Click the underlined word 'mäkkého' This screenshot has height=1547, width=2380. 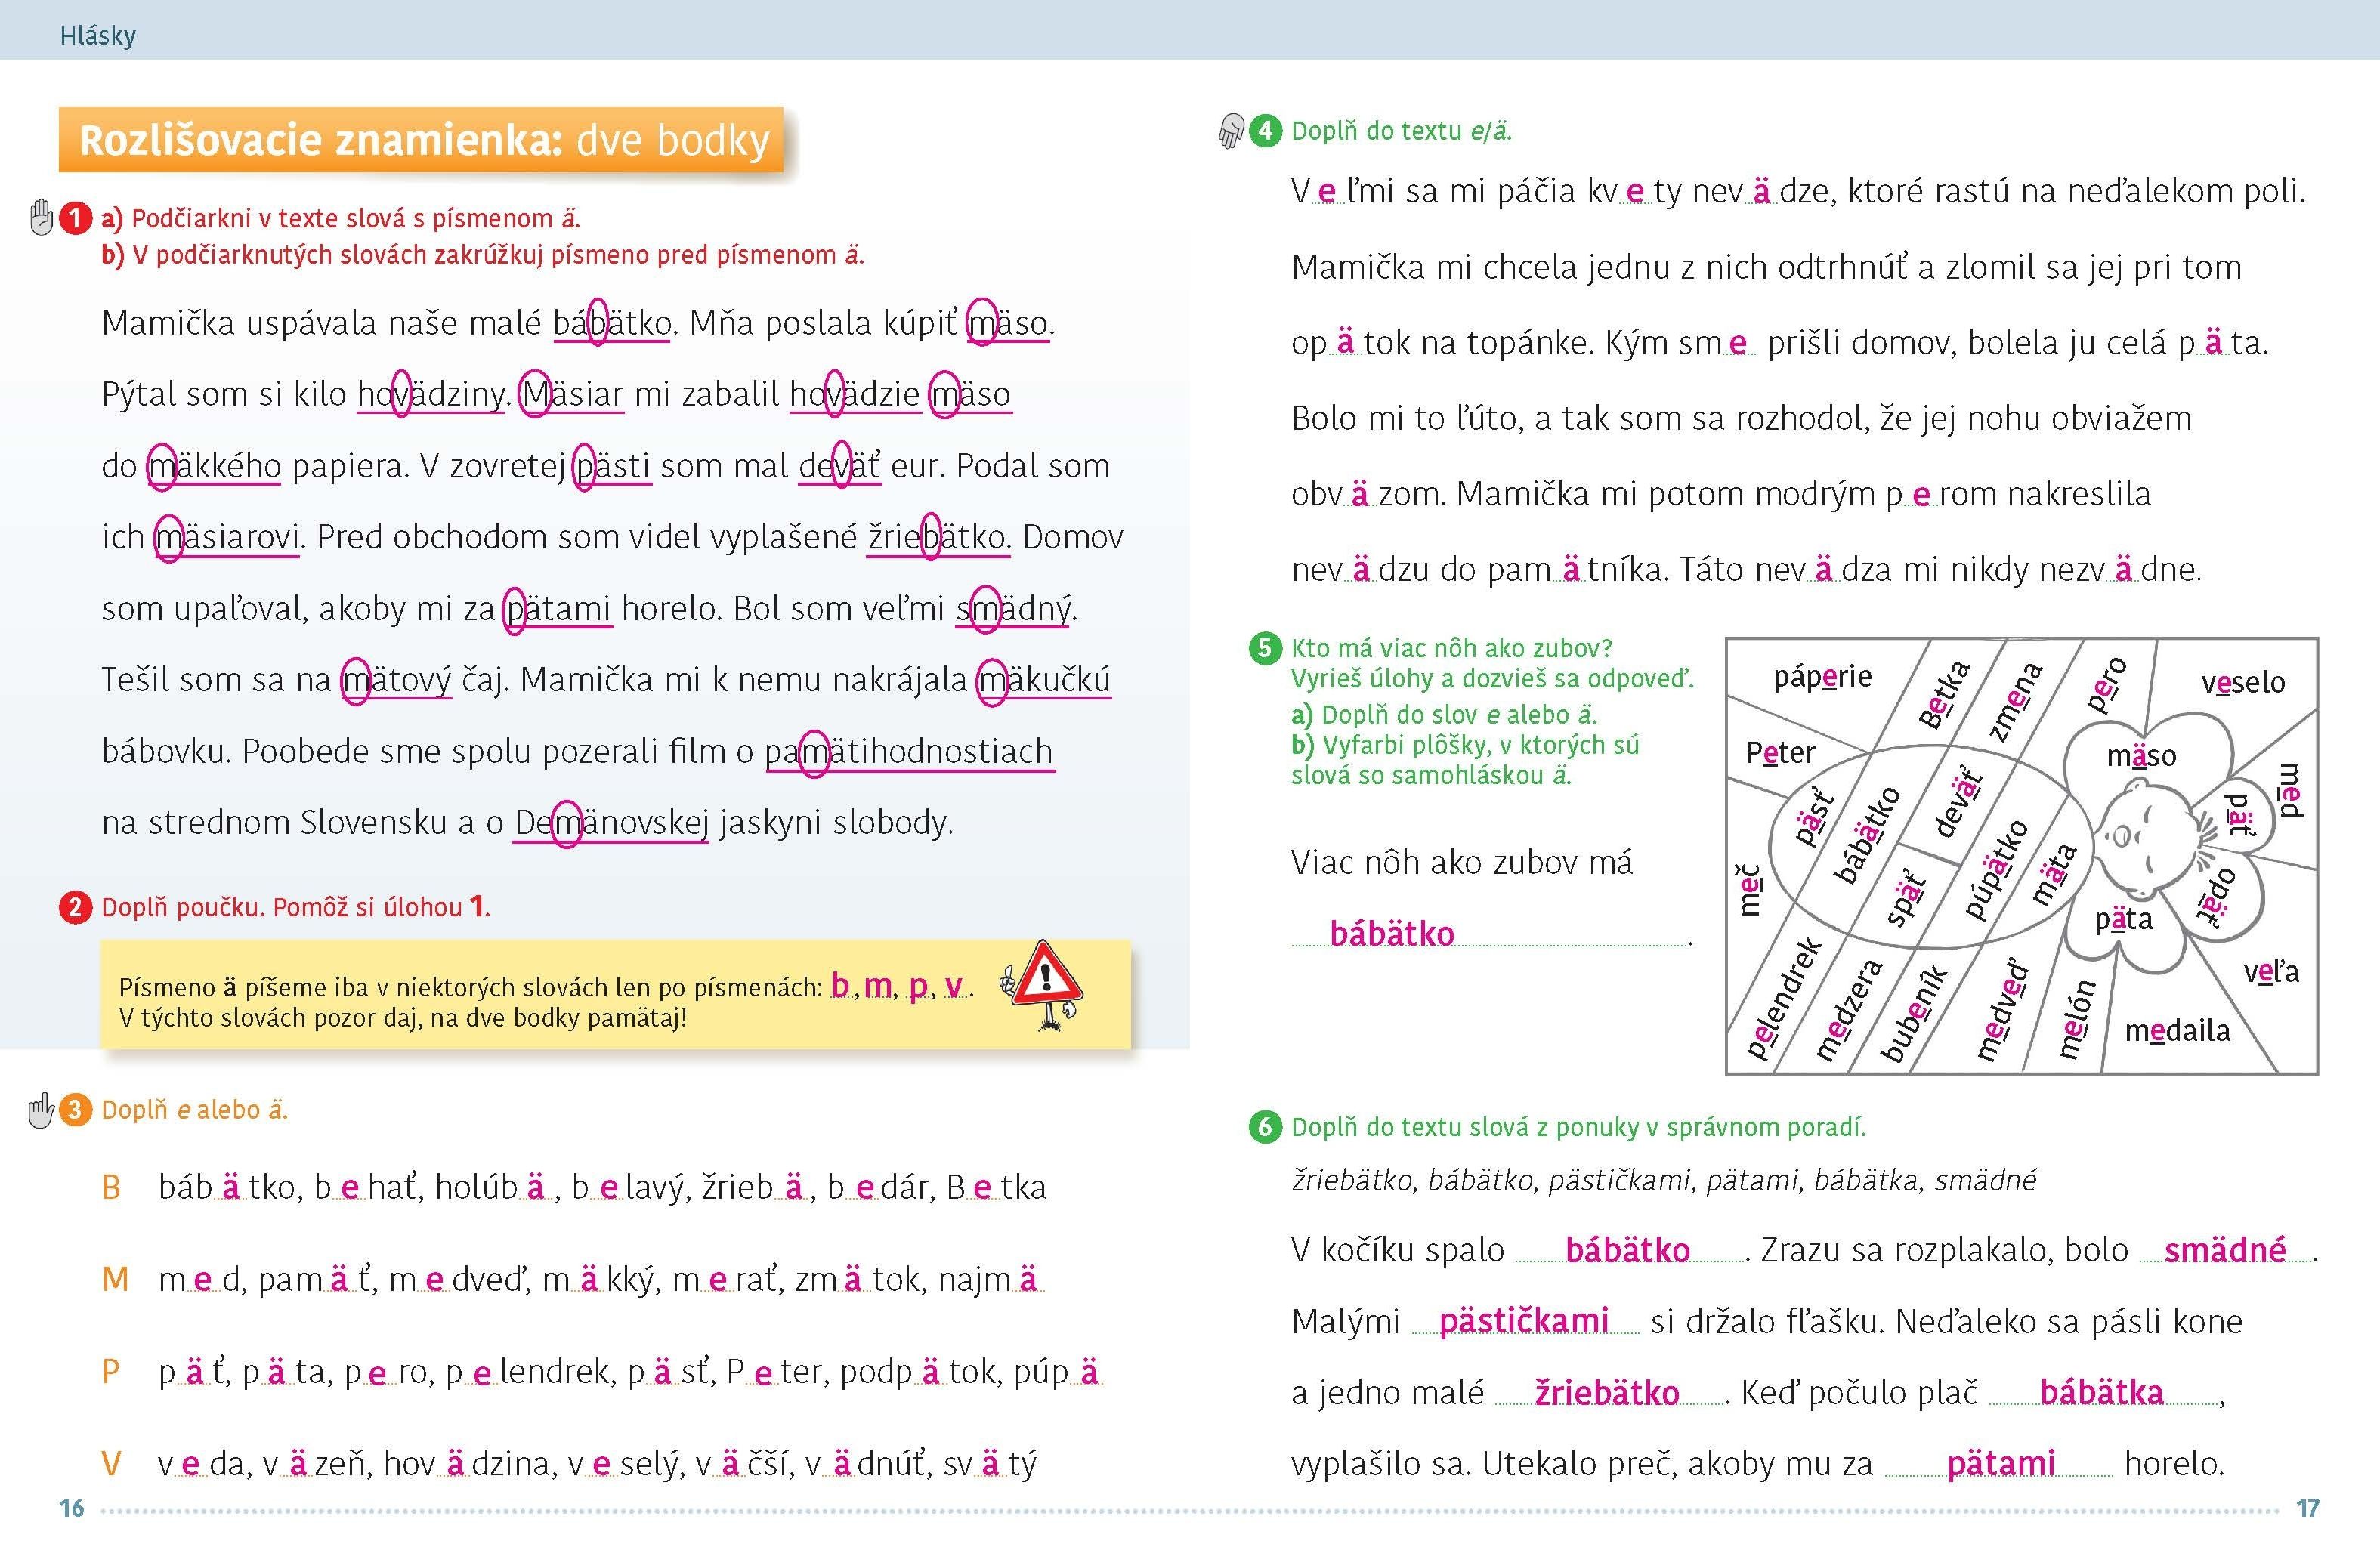215,466
